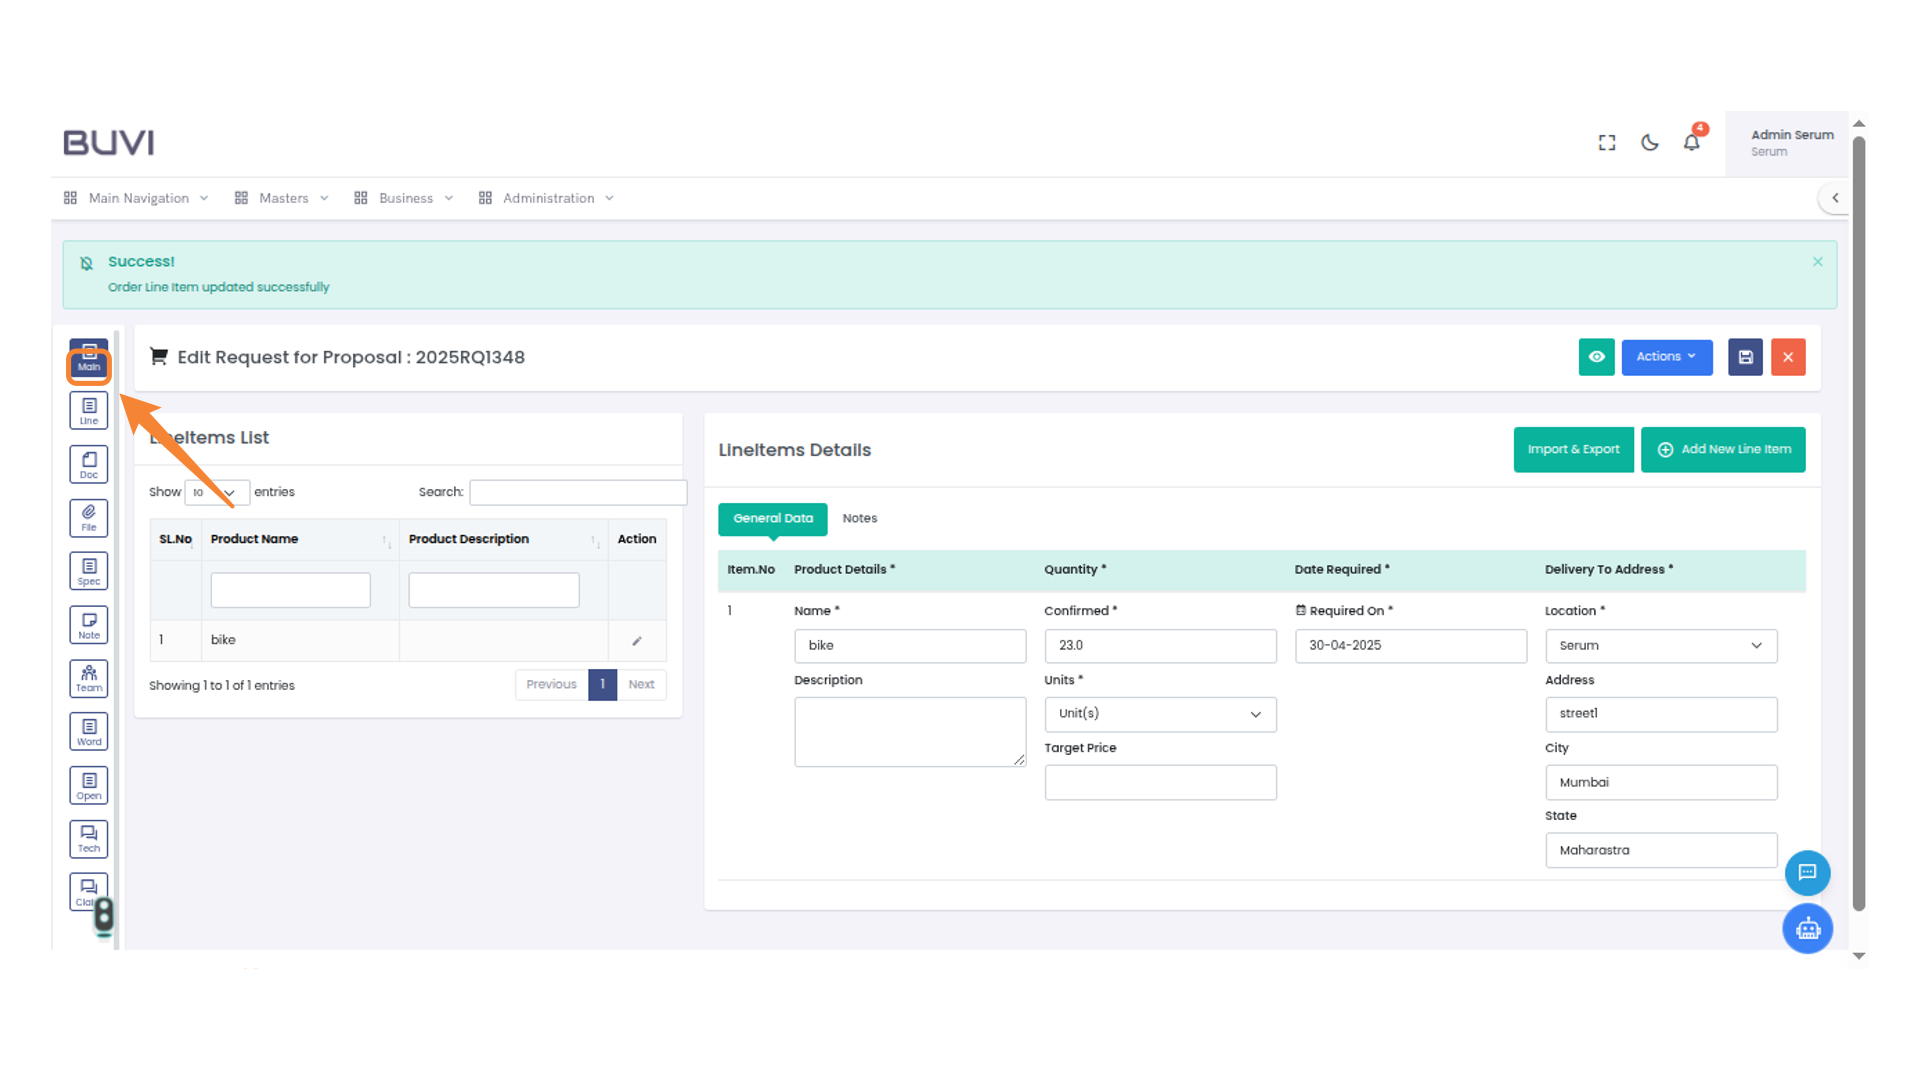The image size is (1920, 1080).
Task: Open the Units dropdown
Action: 1160,714
